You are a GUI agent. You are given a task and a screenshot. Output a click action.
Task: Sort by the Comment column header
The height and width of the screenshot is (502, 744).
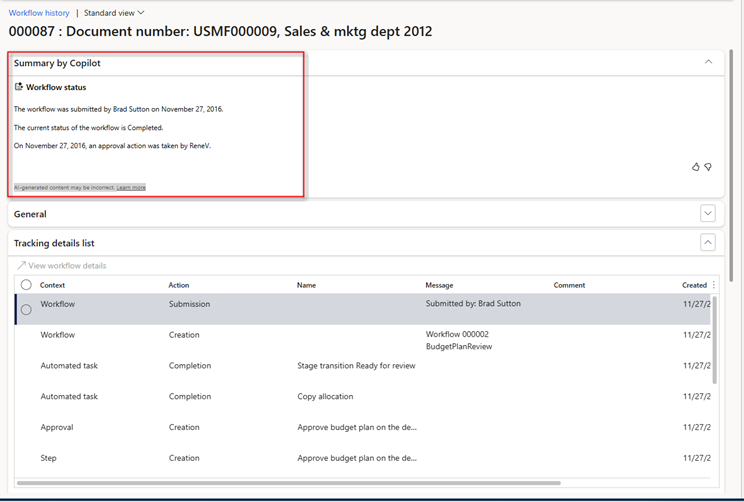pyautogui.click(x=569, y=285)
